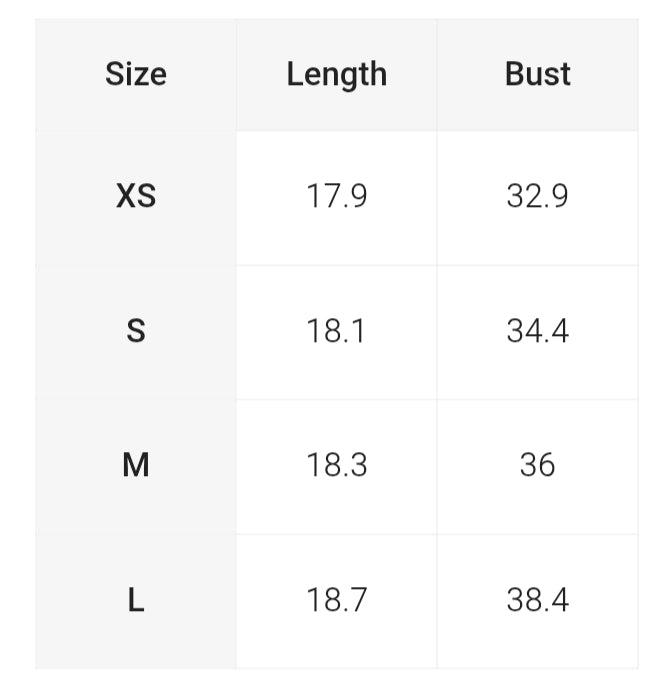Click the L size row label

(136, 600)
